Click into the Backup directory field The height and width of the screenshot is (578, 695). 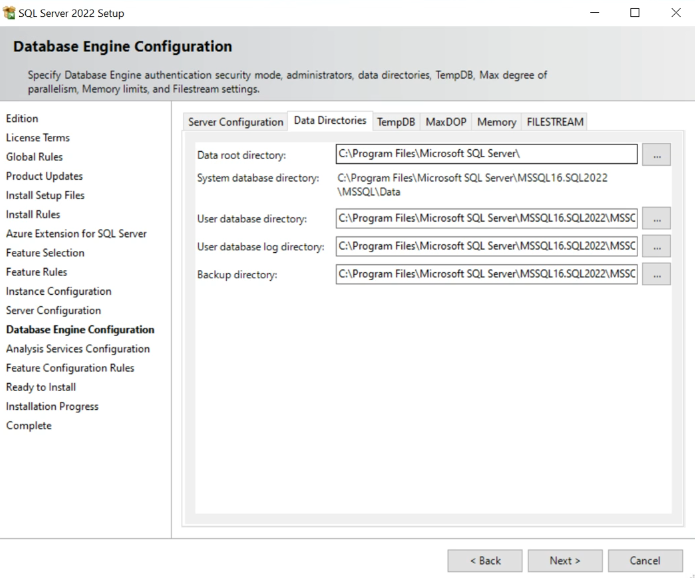487,274
